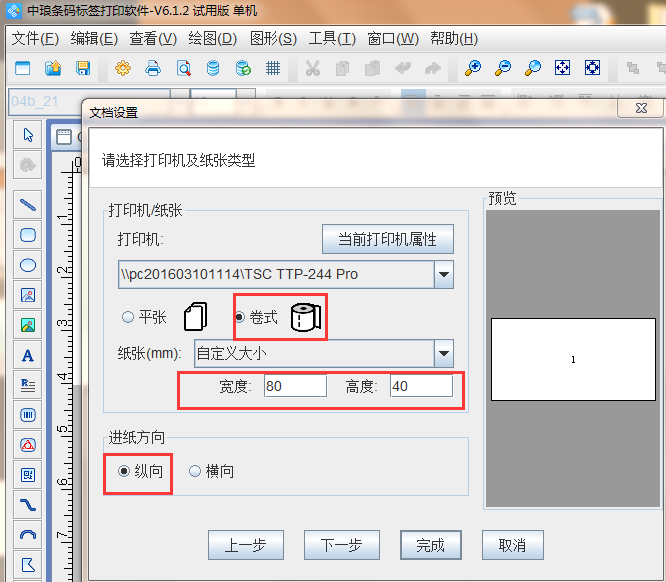Open print preview magnifier icon
This screenshot has width=666, height=582.
183,69
